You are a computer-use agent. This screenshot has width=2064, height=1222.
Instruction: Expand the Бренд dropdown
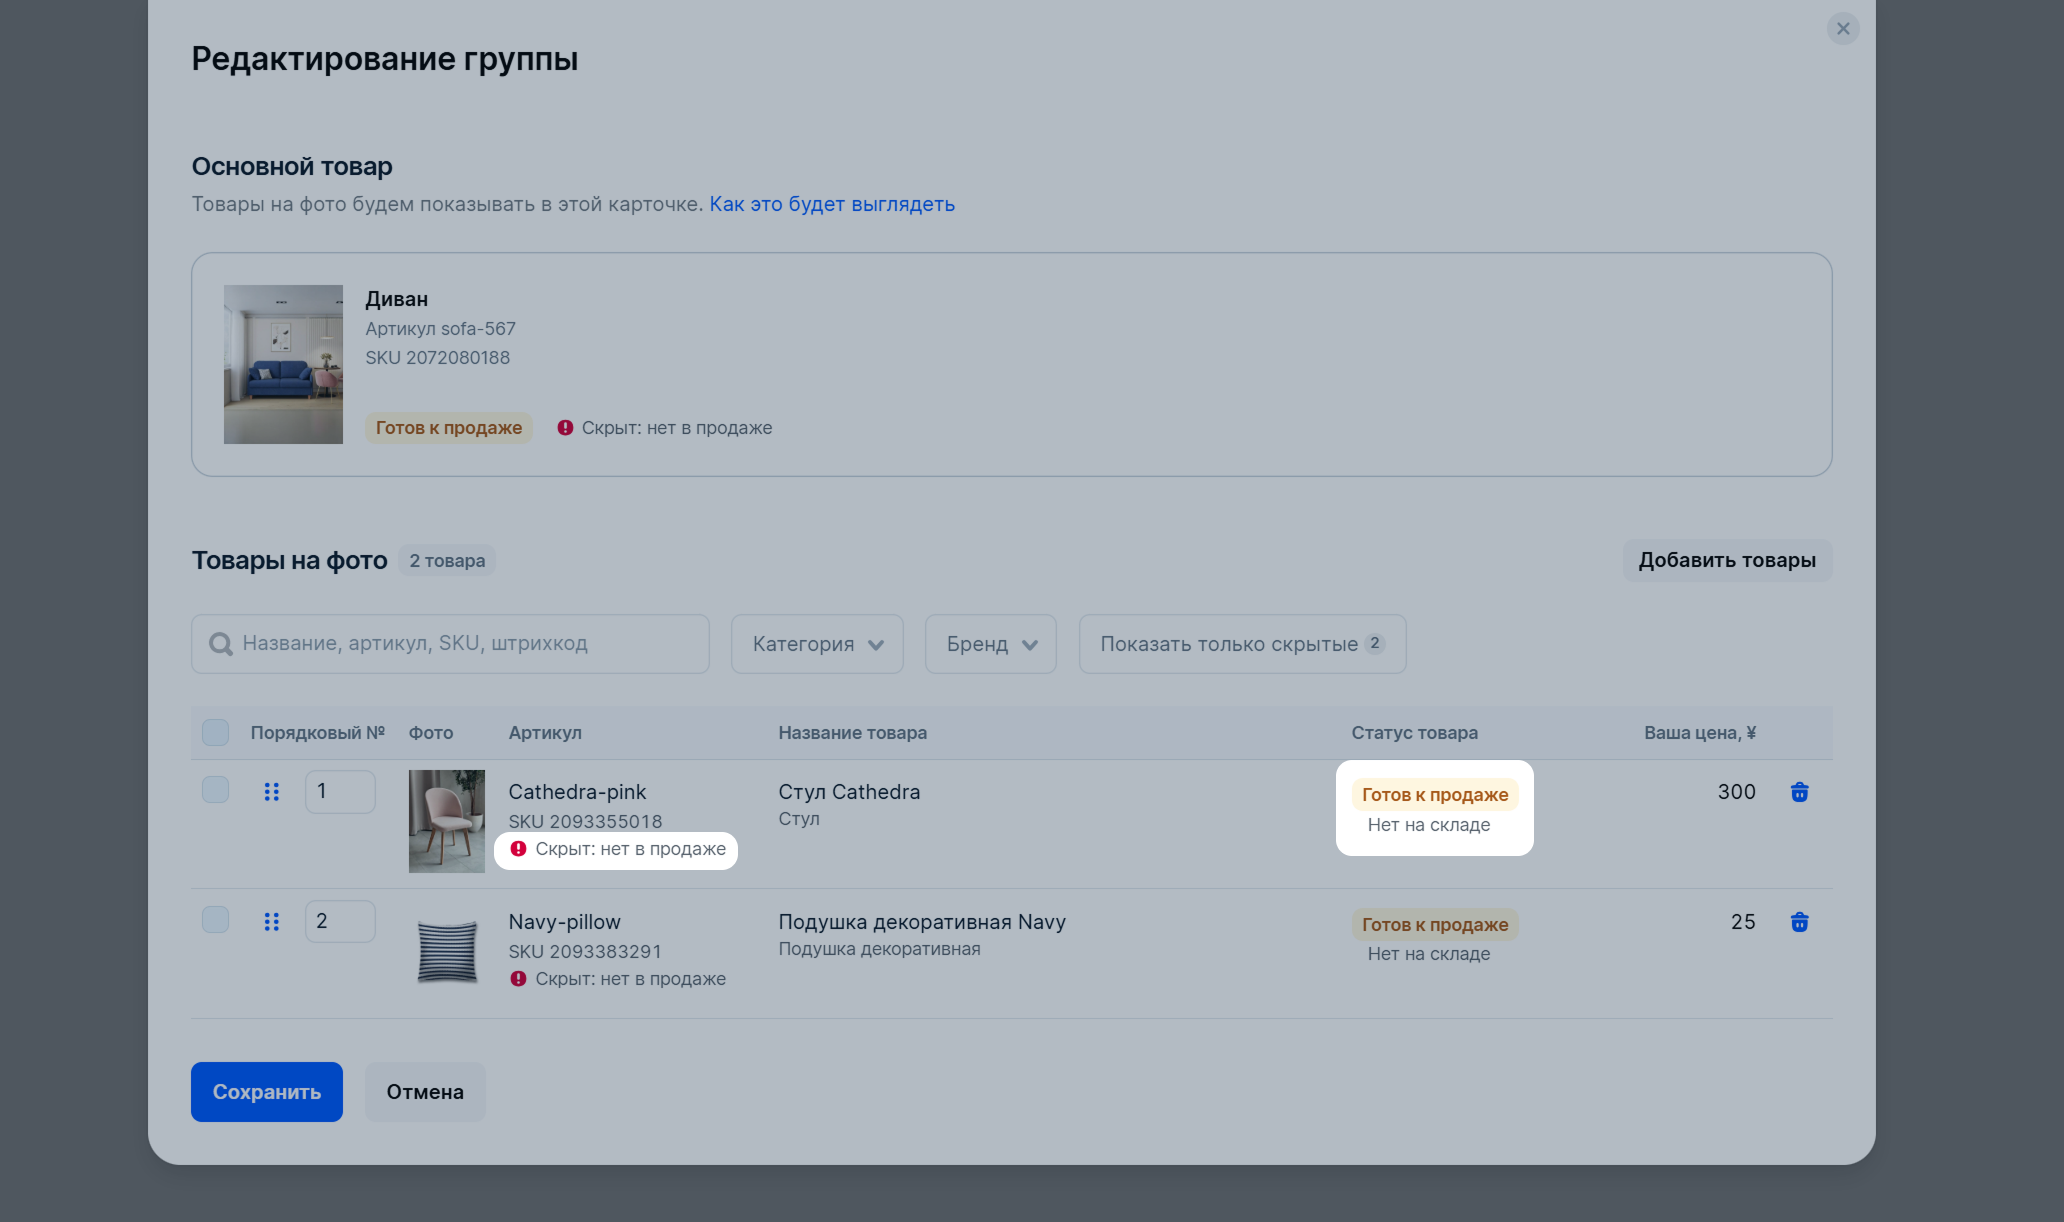tap(991, 644)
